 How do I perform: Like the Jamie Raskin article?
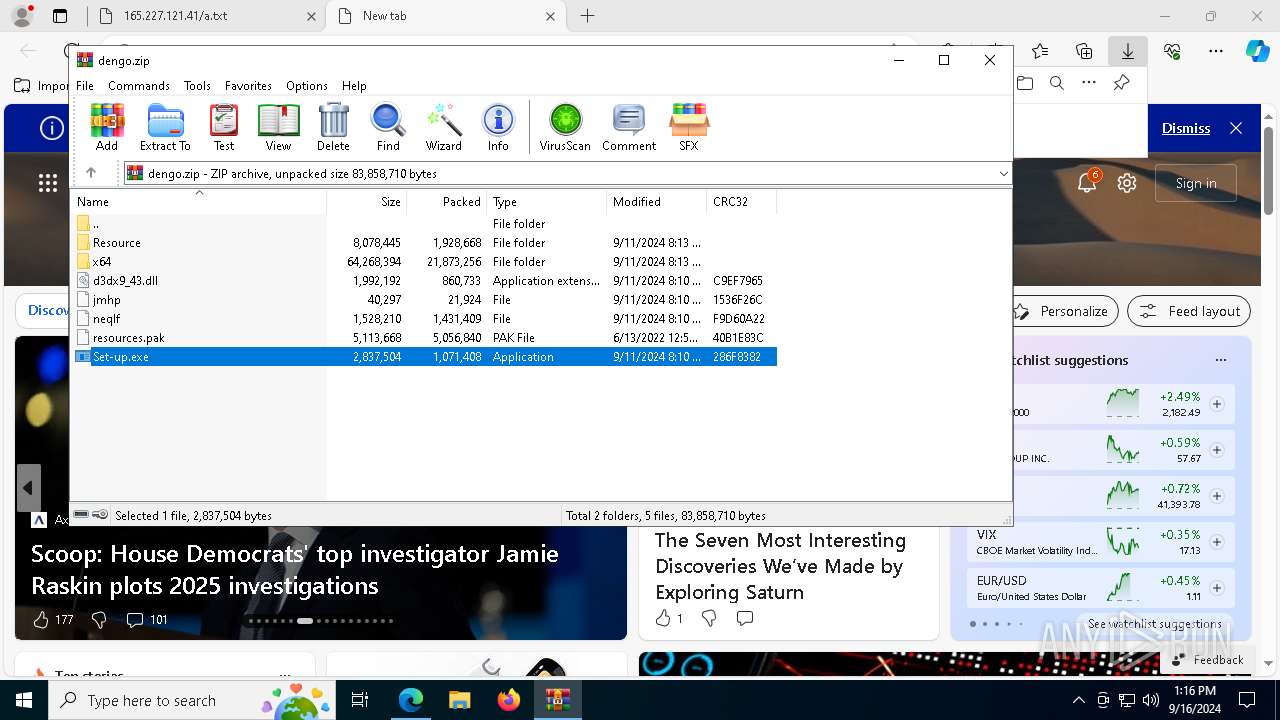41,620
